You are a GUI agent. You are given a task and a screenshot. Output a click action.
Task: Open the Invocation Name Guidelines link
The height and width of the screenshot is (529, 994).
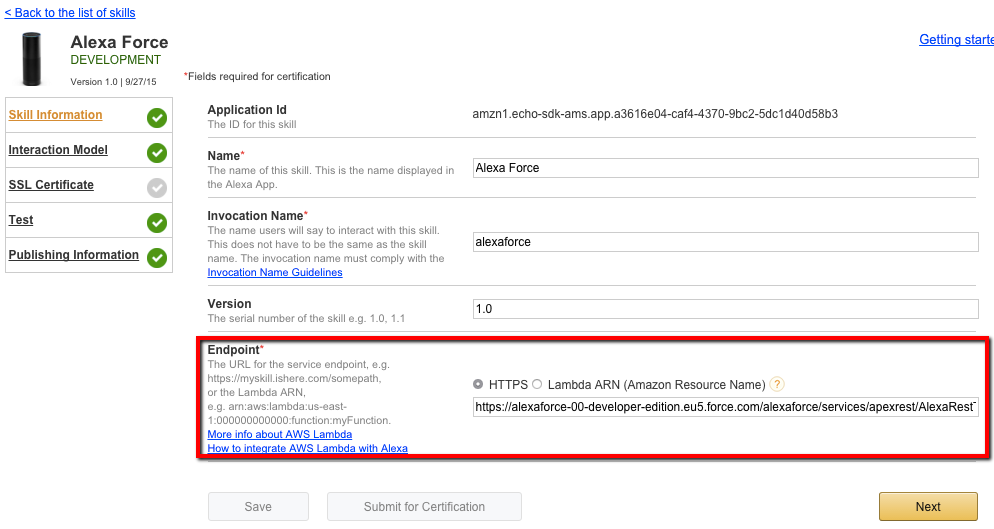click(274, 272)
